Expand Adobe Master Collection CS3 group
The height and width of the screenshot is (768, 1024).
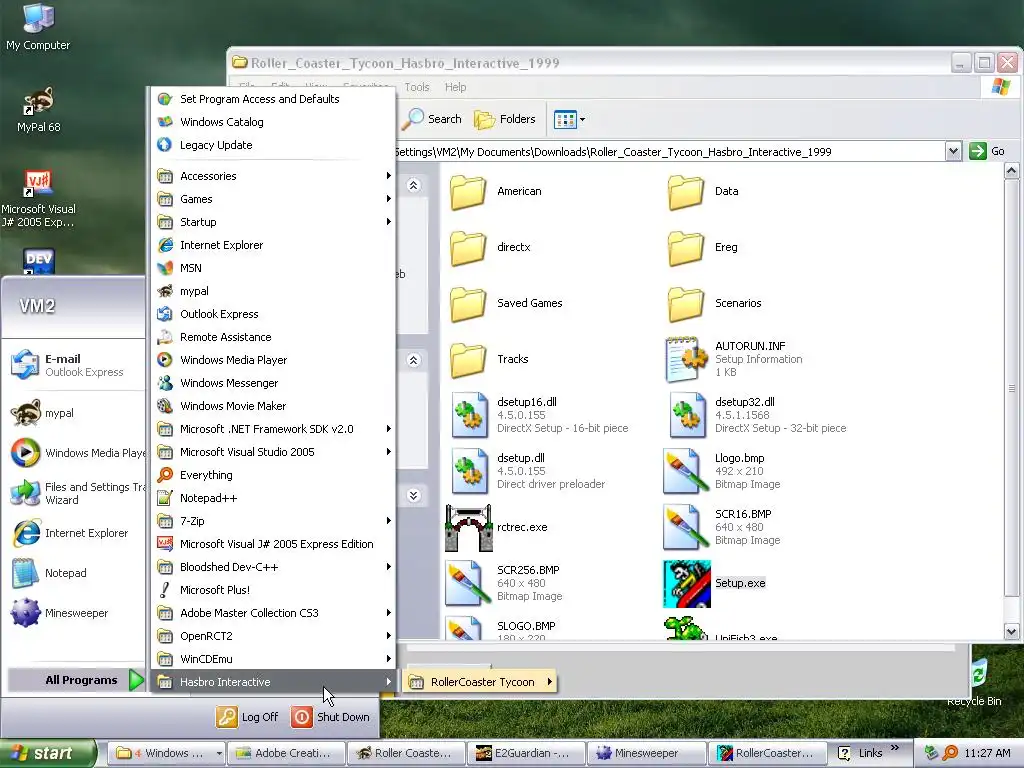(x=273, y=613)
